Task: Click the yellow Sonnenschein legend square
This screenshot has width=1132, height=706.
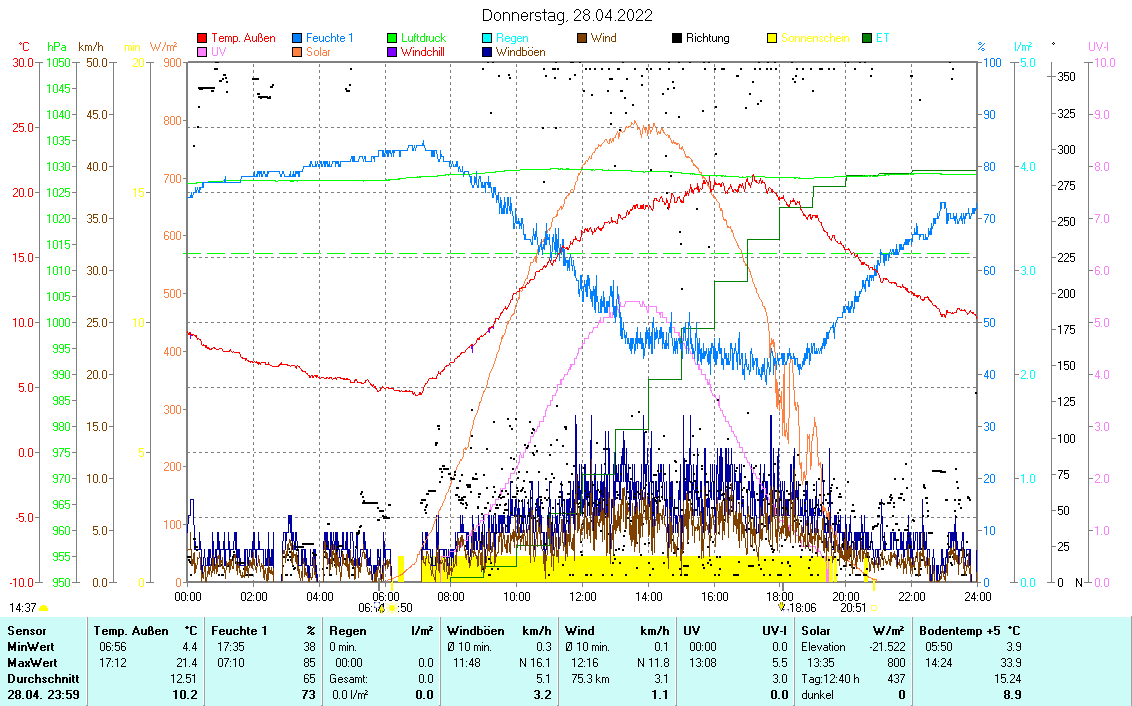Action: pos(772,38)
